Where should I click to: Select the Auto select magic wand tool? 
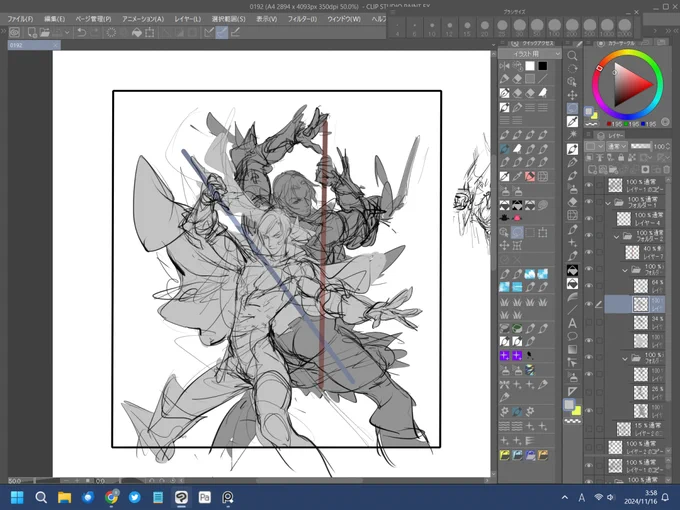(x=572, y=135)
